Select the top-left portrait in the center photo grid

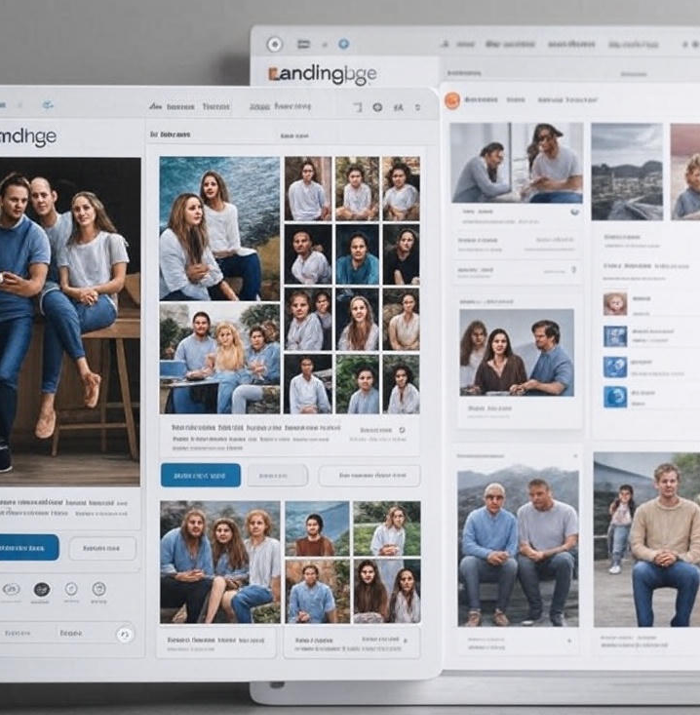pos(307,188)
